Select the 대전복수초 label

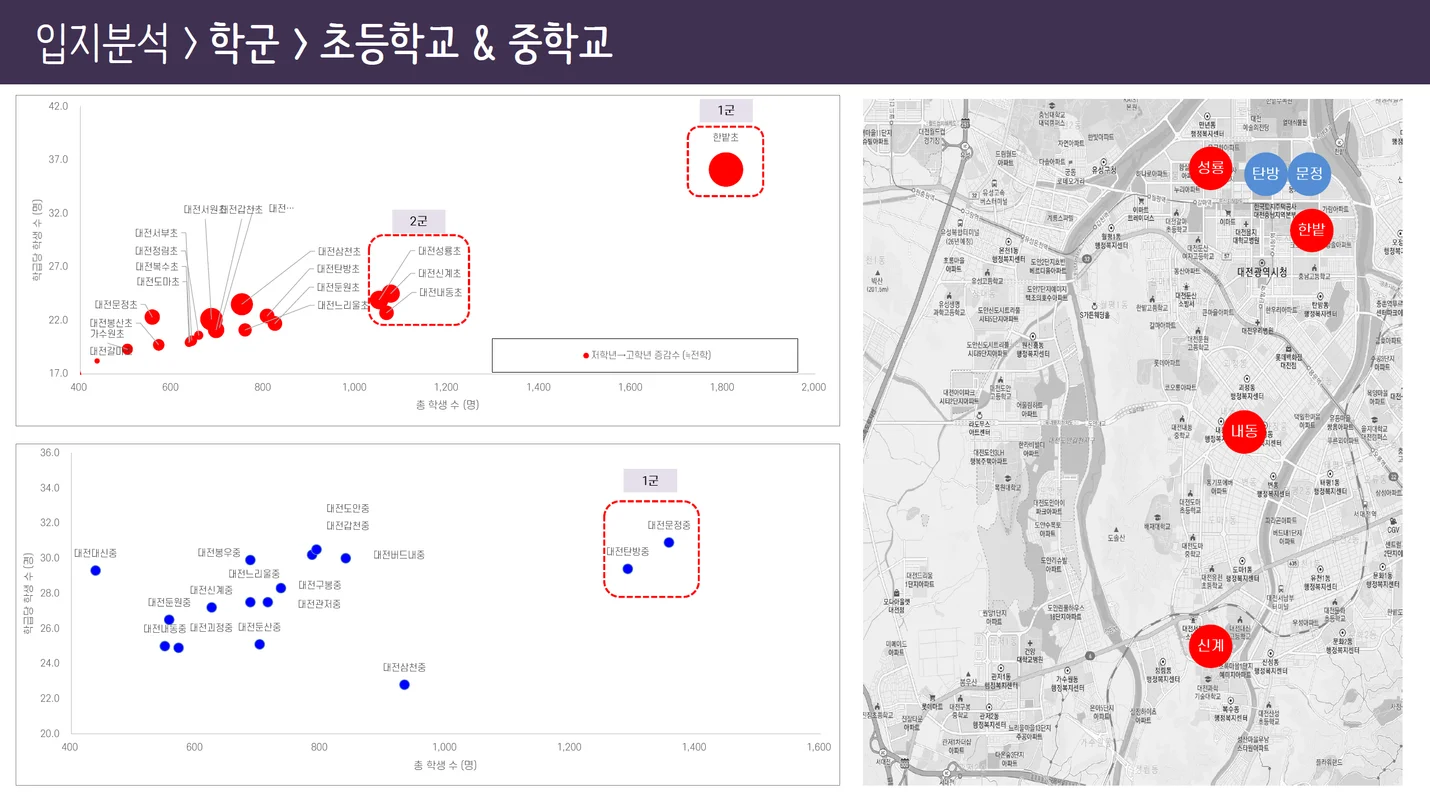coord(156,266)
